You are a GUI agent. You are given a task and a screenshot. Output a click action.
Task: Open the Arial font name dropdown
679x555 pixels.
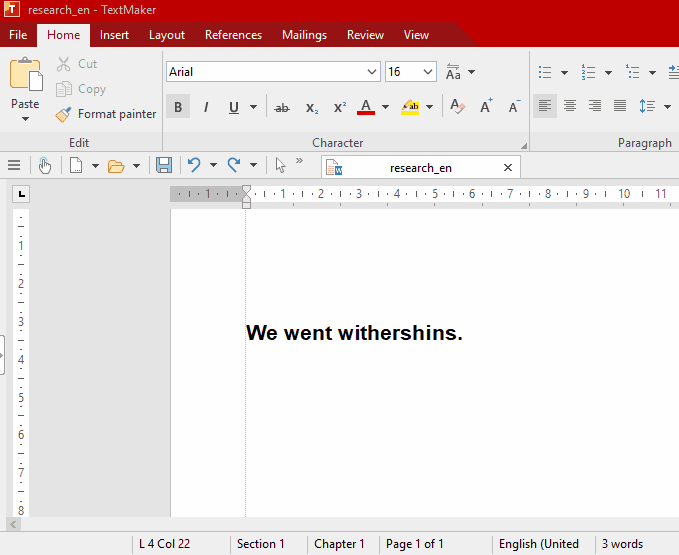[273, 72]
